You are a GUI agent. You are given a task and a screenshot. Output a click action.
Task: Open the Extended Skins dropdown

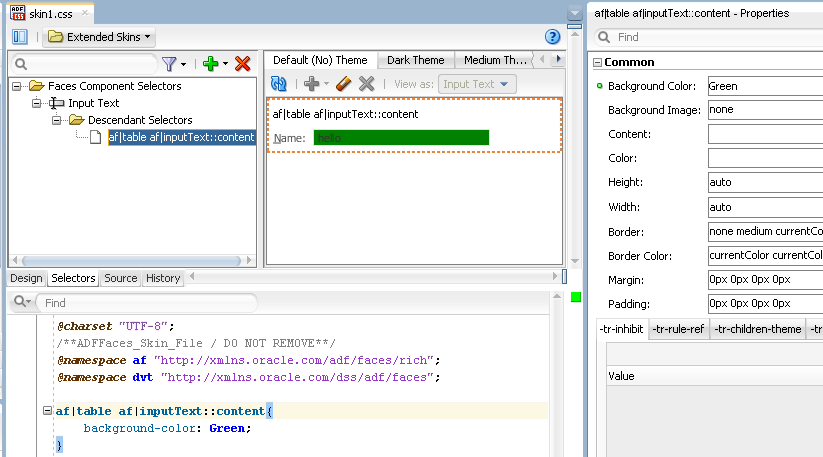[x=99, y=37]
